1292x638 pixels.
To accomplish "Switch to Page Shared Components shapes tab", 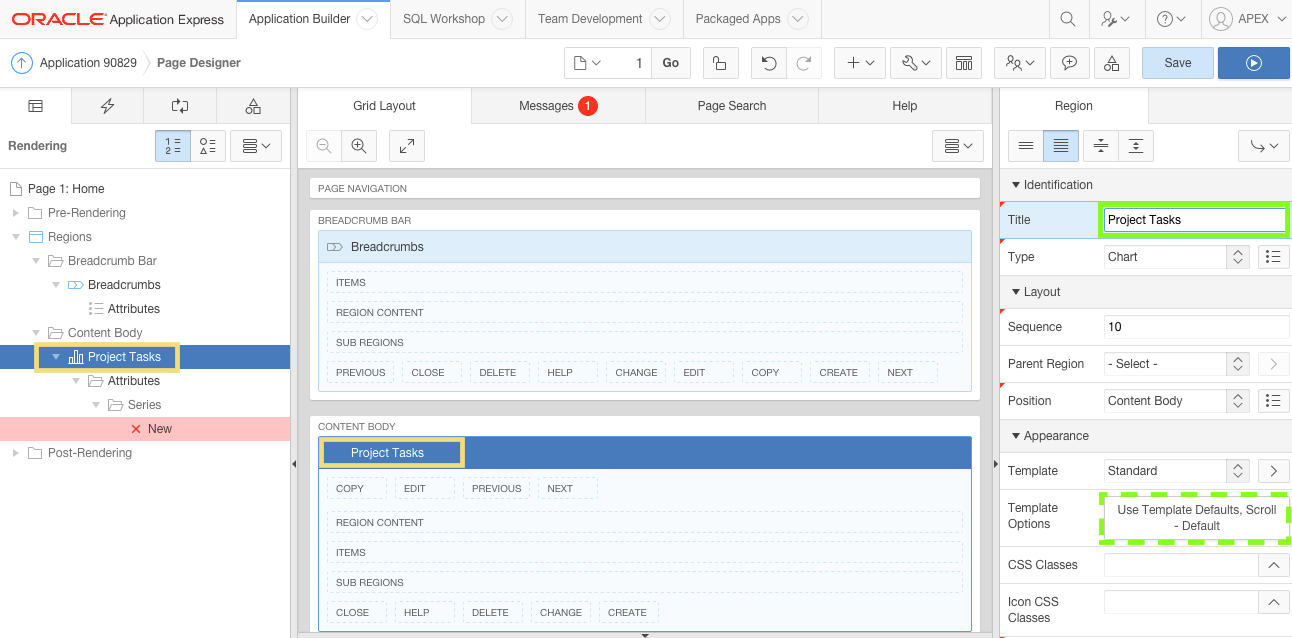I will [253, 106].
